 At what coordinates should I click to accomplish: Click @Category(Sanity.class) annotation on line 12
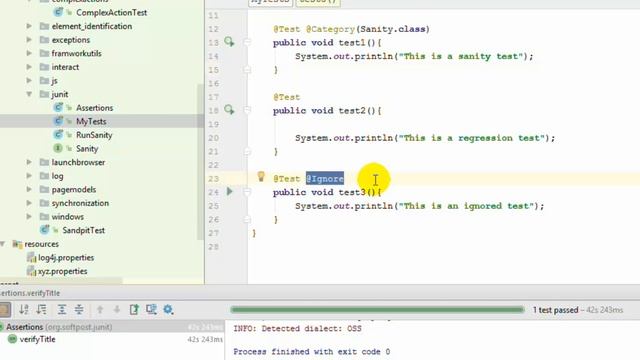tap(368, 29)
